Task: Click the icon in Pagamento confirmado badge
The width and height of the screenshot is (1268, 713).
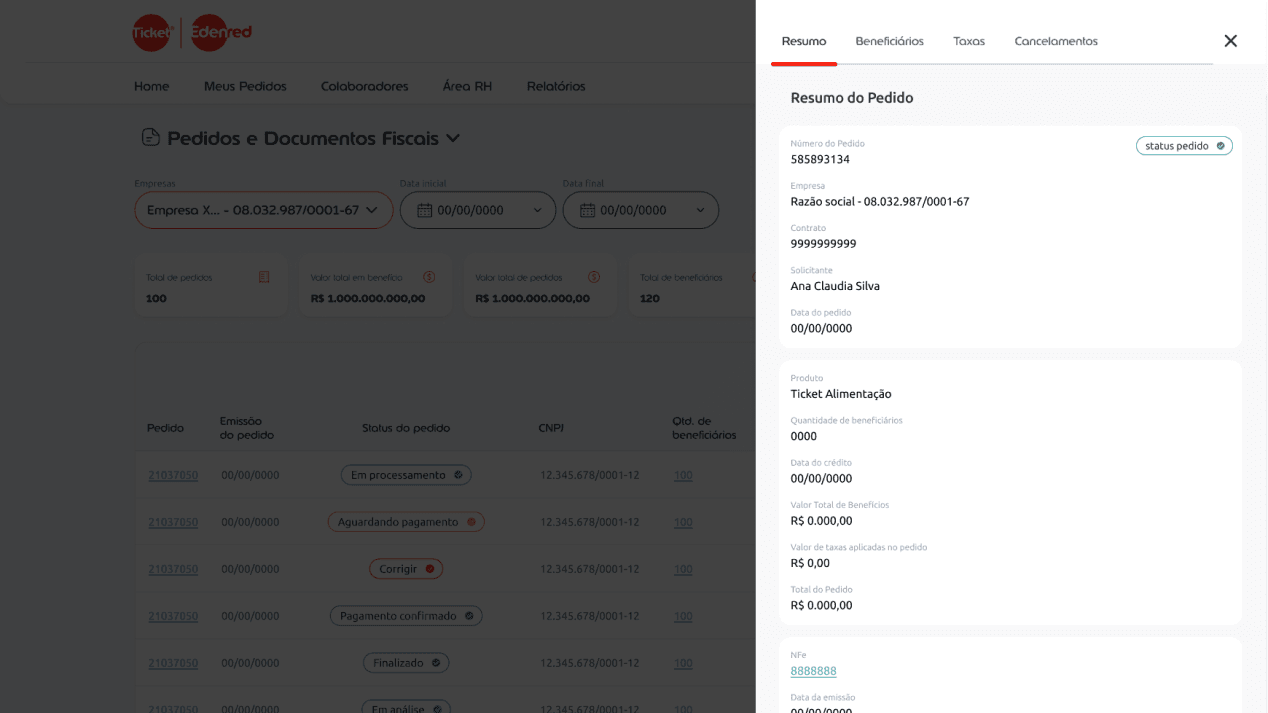Action: tap(469, 616)
